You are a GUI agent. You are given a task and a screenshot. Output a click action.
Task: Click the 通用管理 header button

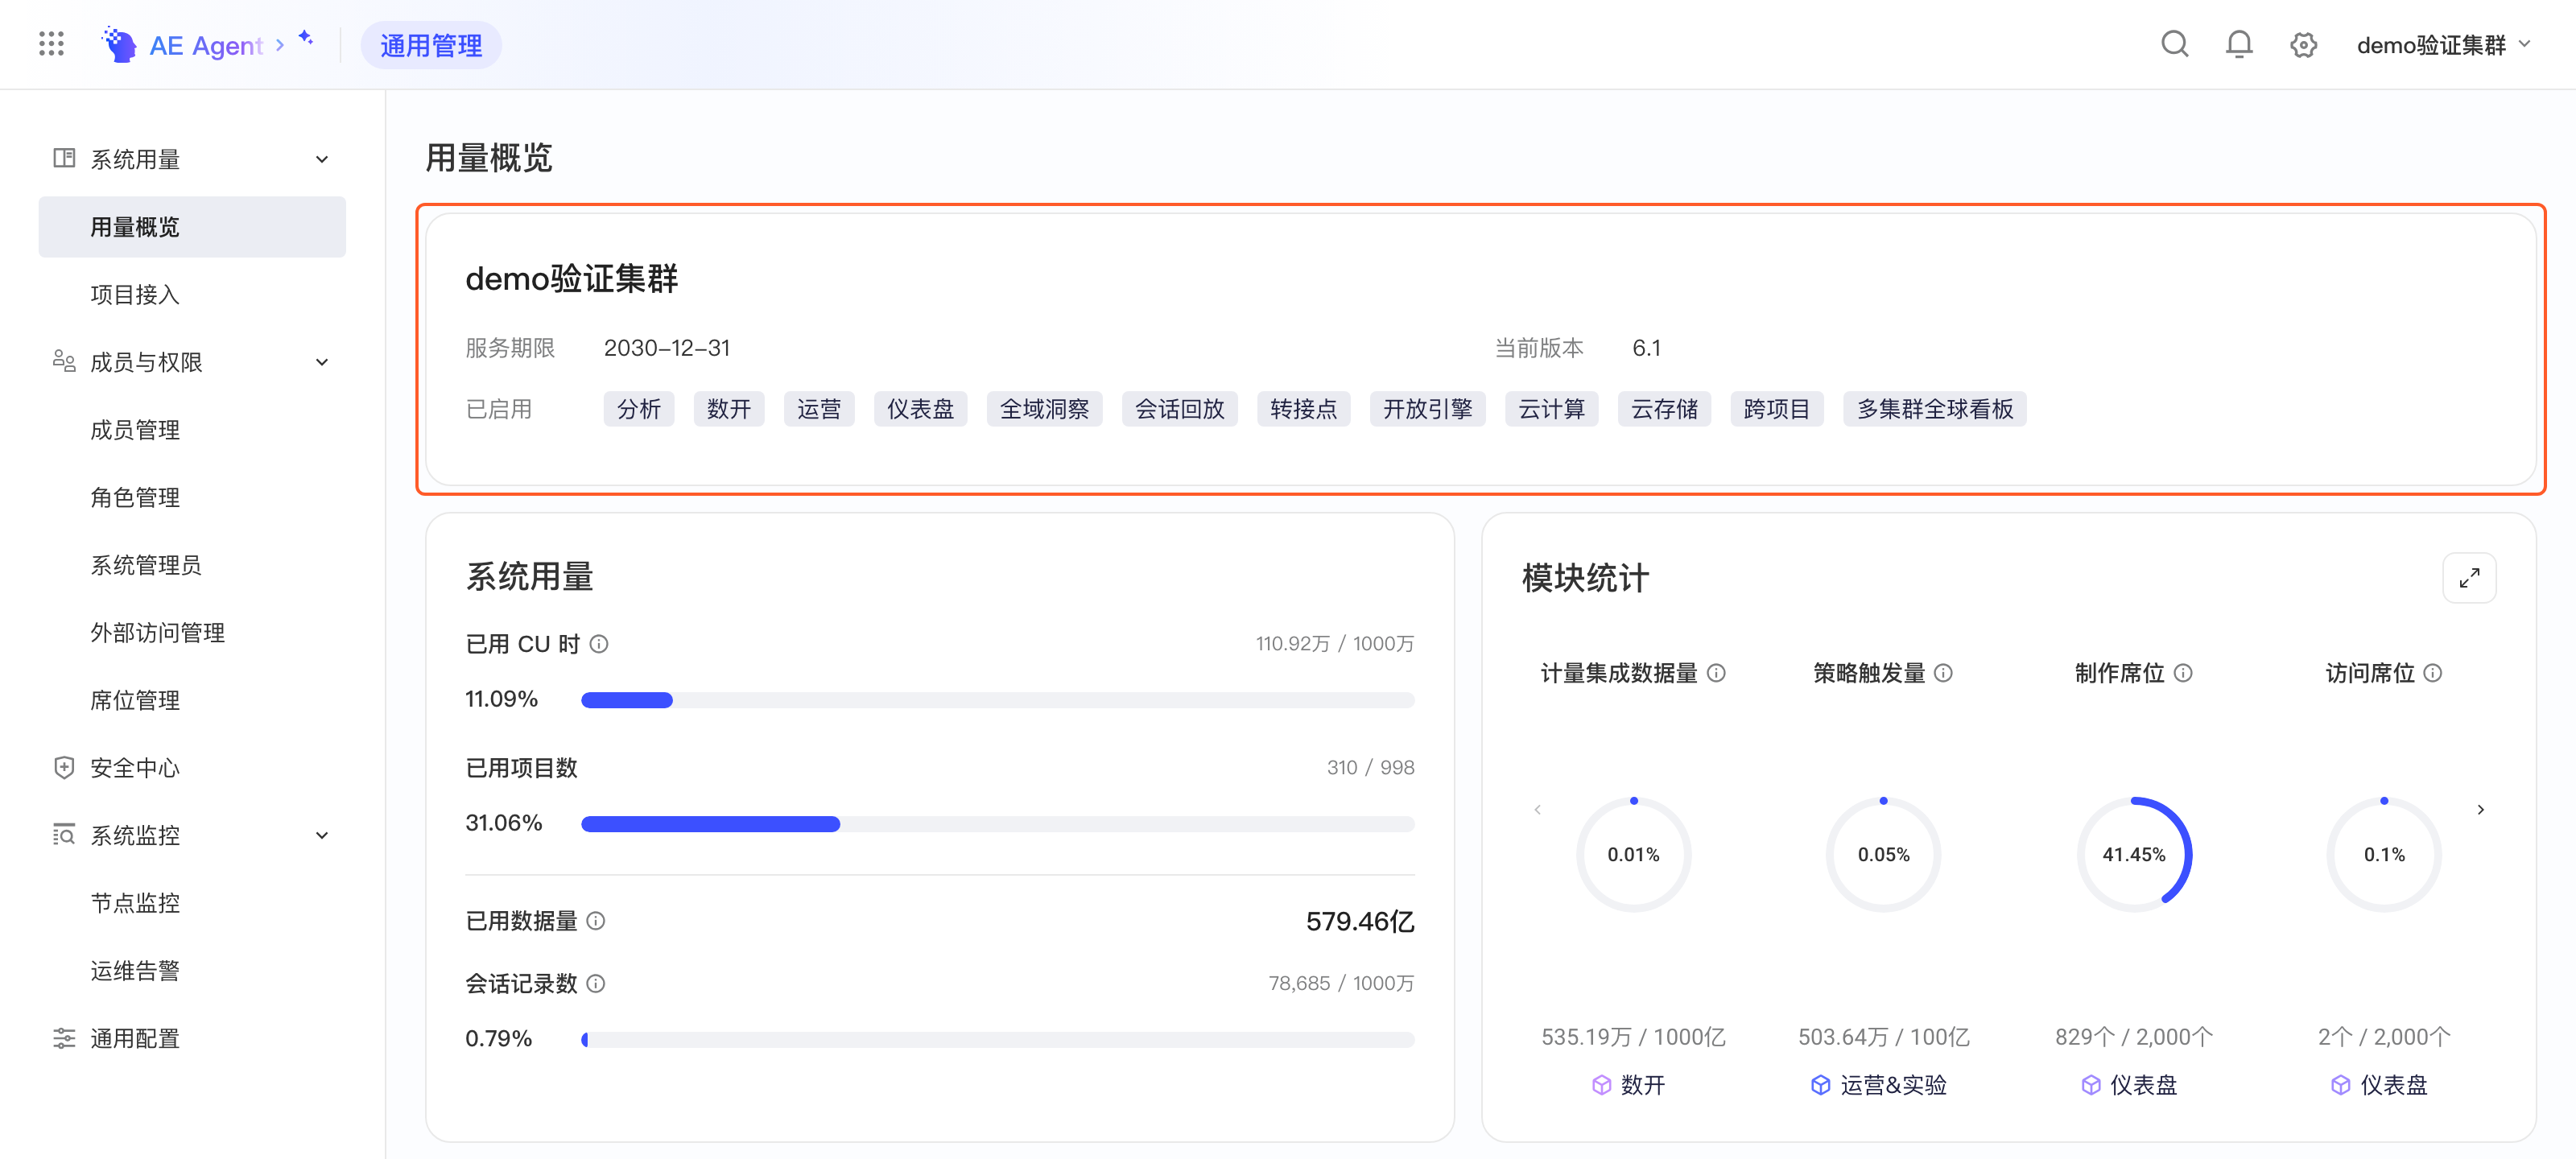[431, 45]
